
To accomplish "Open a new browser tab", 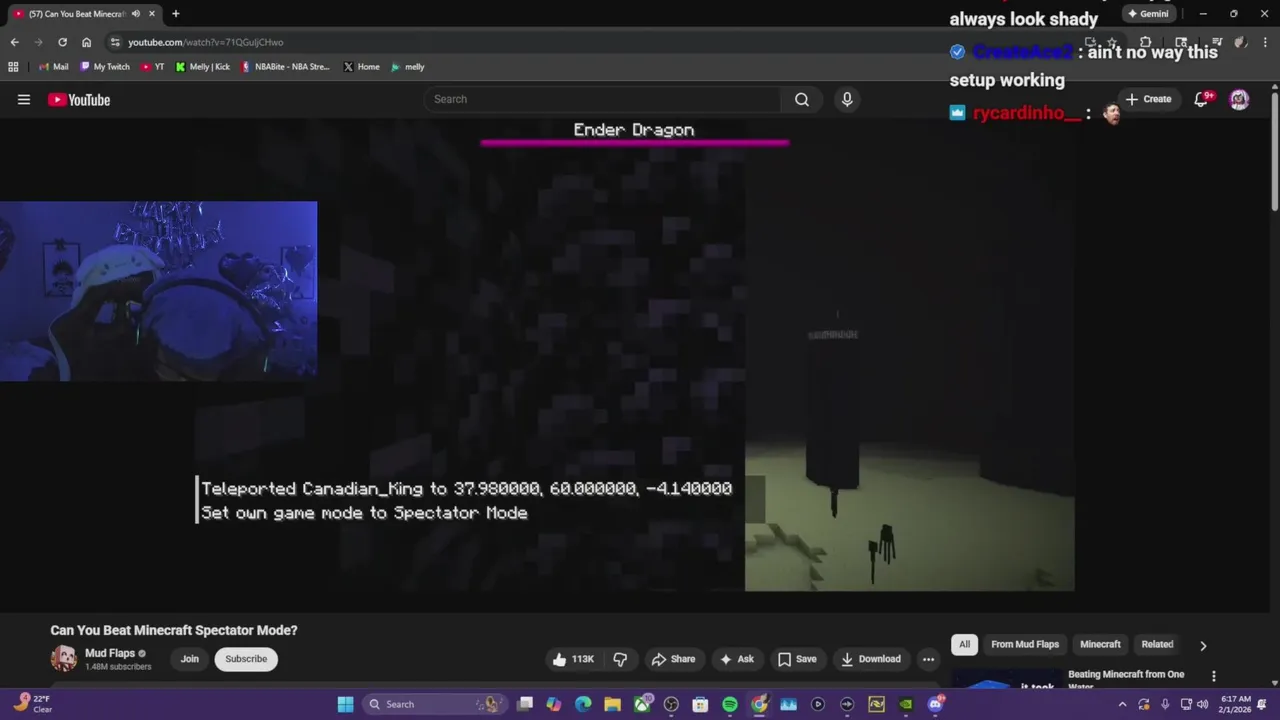I will [175, 14].
